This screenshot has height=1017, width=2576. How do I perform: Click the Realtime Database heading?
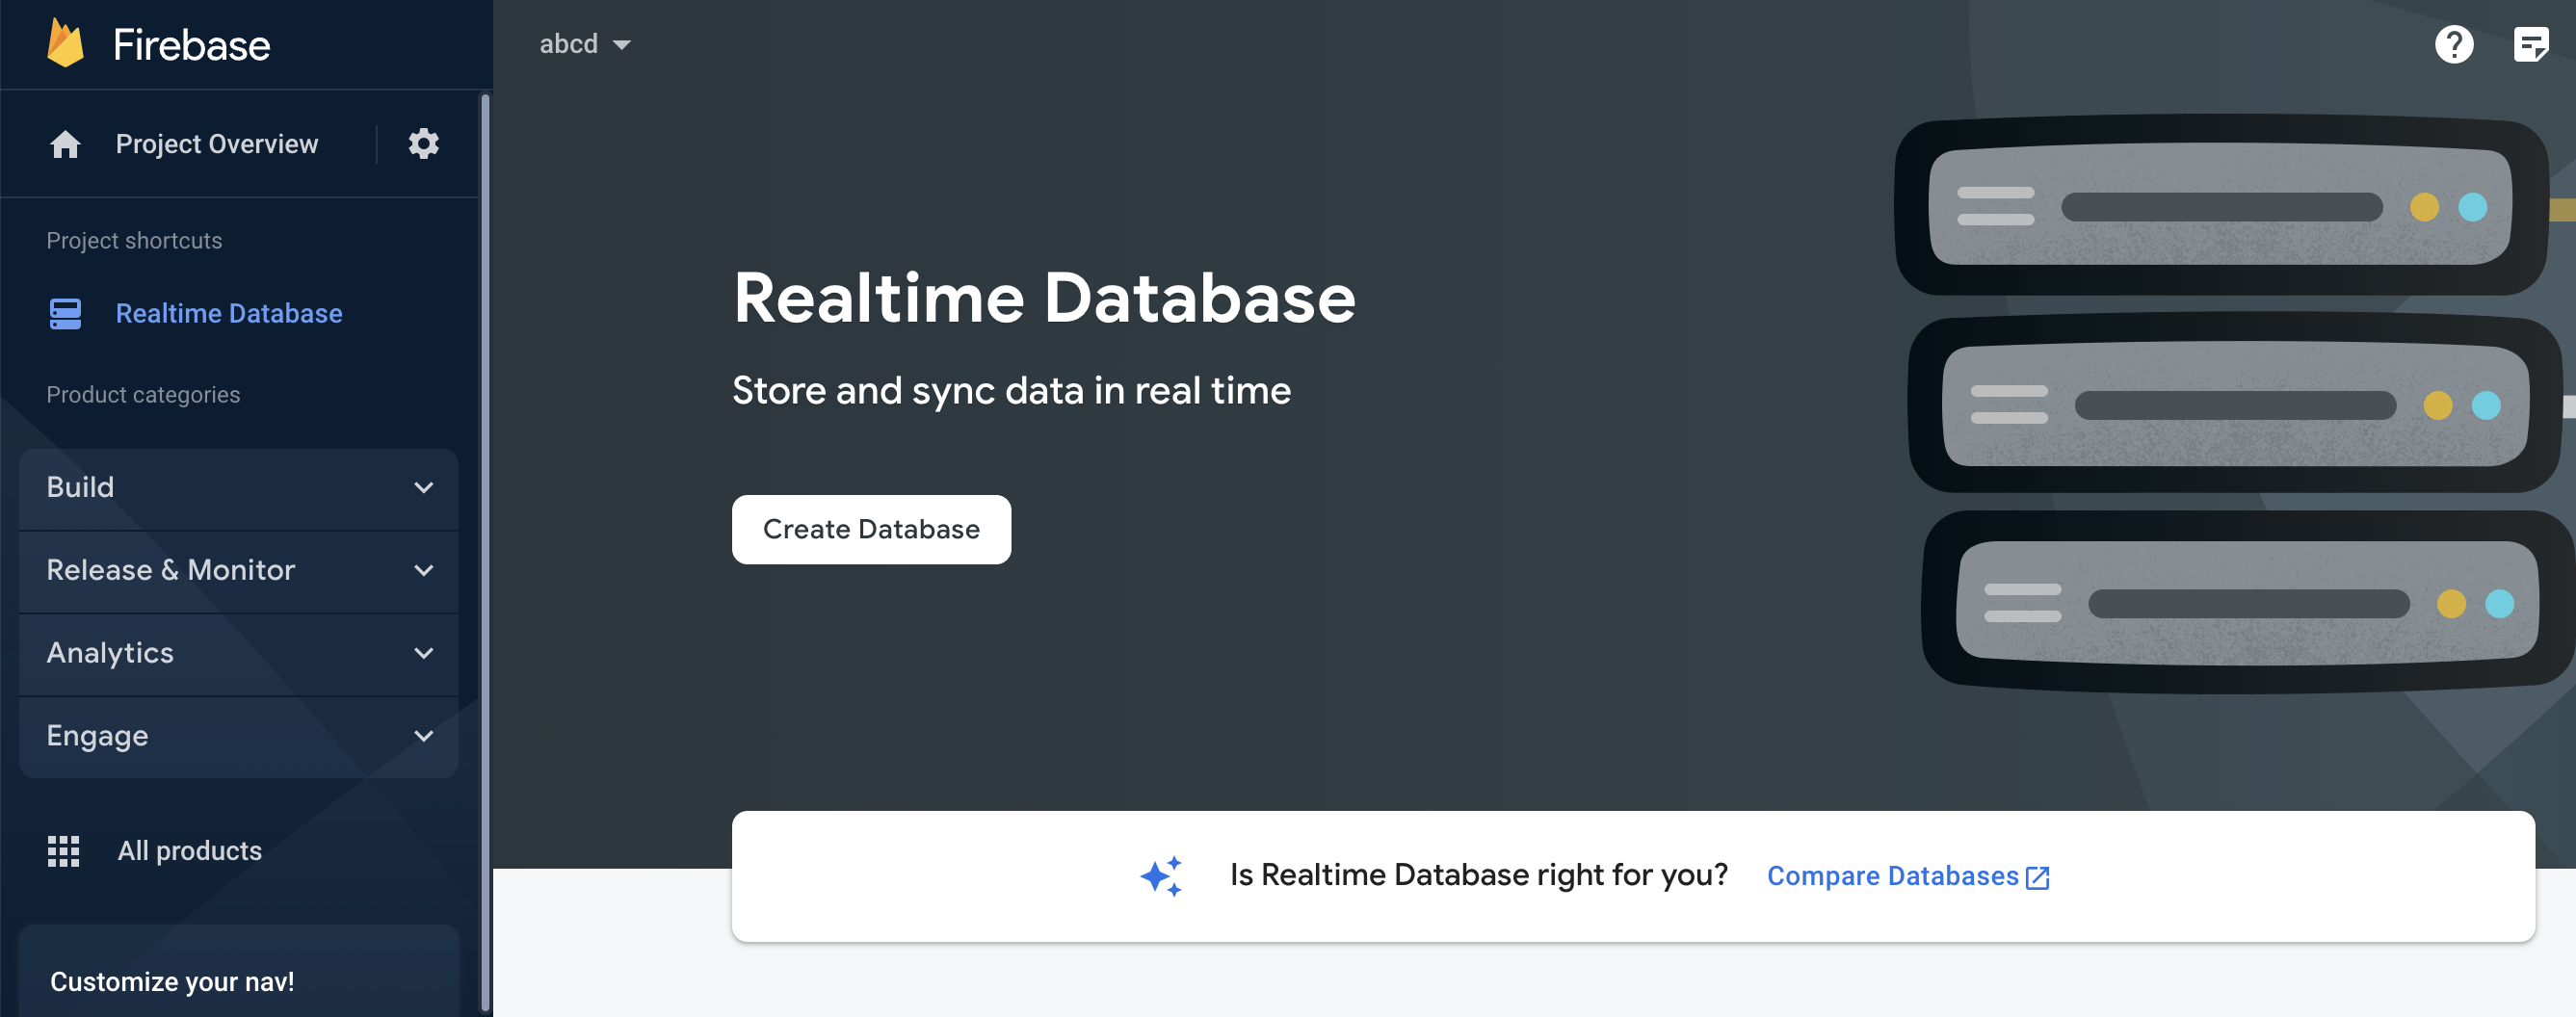pyautogui.click(x=1044, y=298)
